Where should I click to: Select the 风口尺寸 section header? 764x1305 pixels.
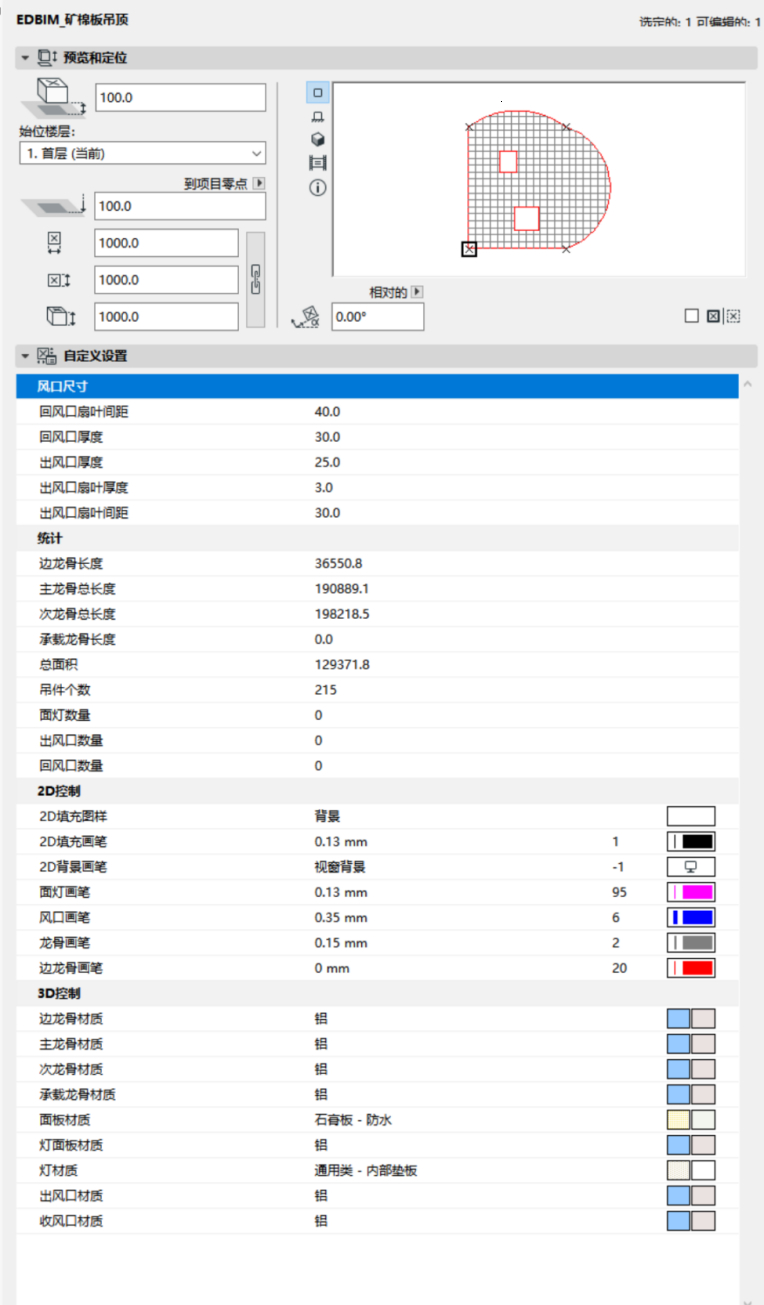pyautogui.click(x=377, y=386)
